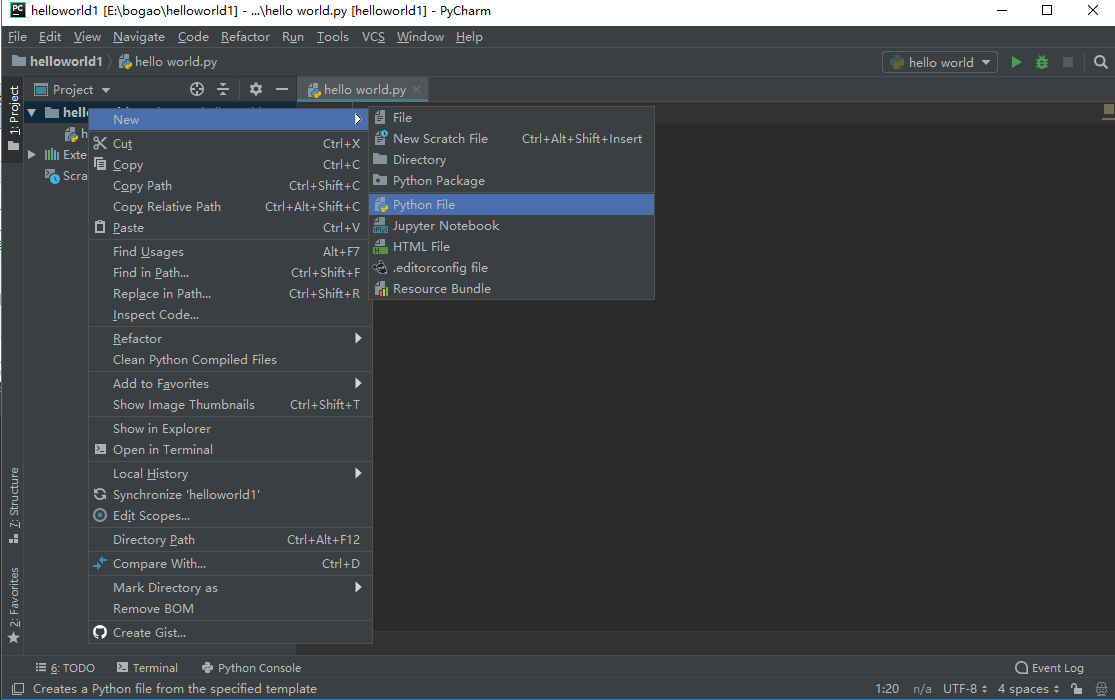Click Compare With... entry
Viewport: 1115px width, 700px height.
point(230,563)
